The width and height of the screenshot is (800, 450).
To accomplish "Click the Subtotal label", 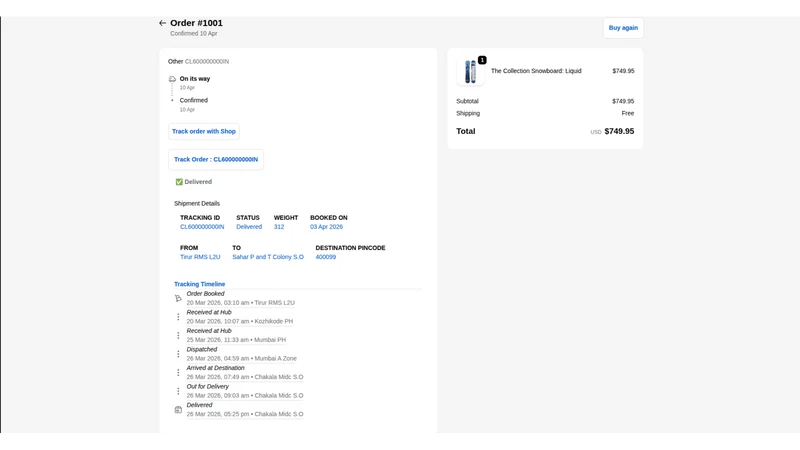I will point(467,101).
